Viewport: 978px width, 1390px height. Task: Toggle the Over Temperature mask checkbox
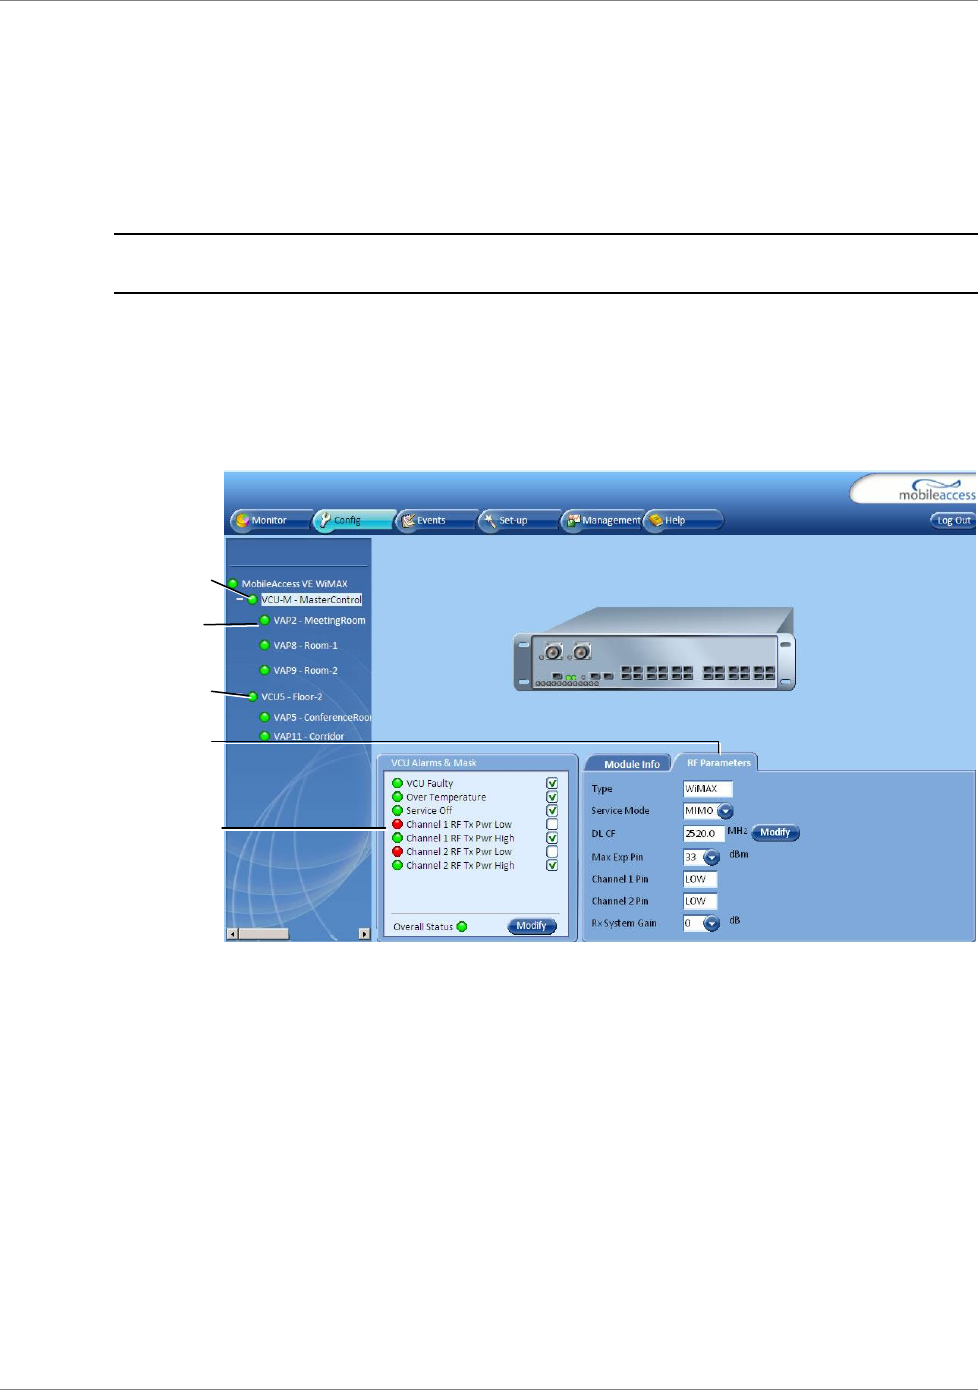coord(552,797)
